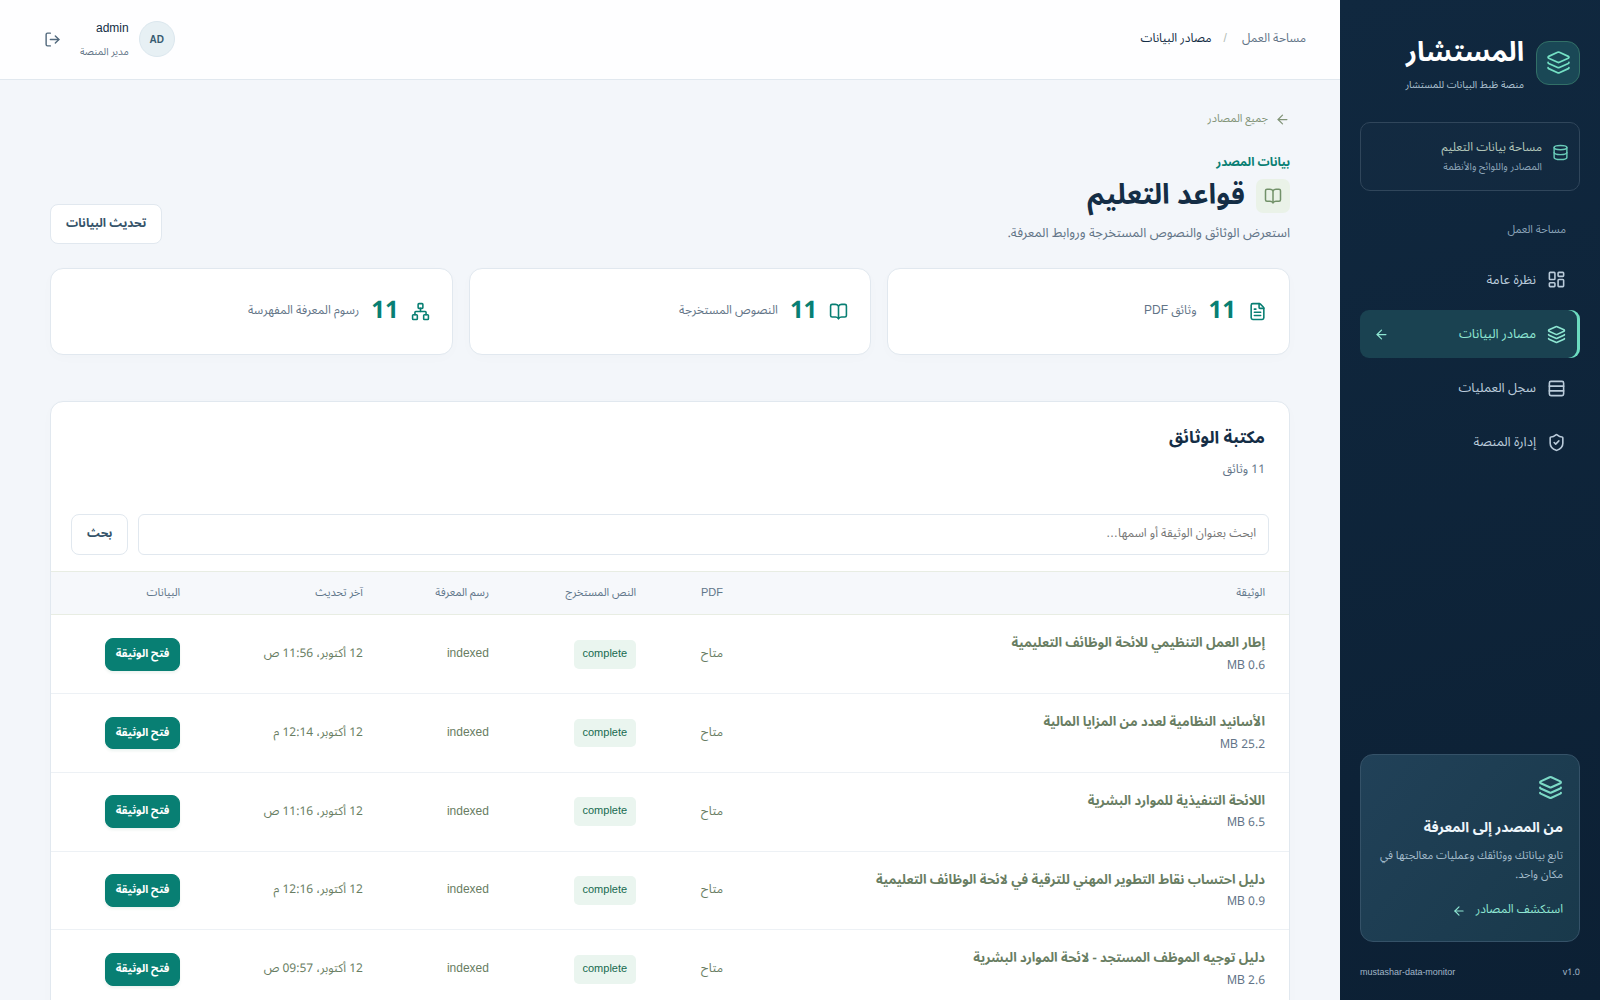Click the database icon in workspace card
Image resolution: width=1600 pixels, height=1000 pixels.
[1560, 153]
